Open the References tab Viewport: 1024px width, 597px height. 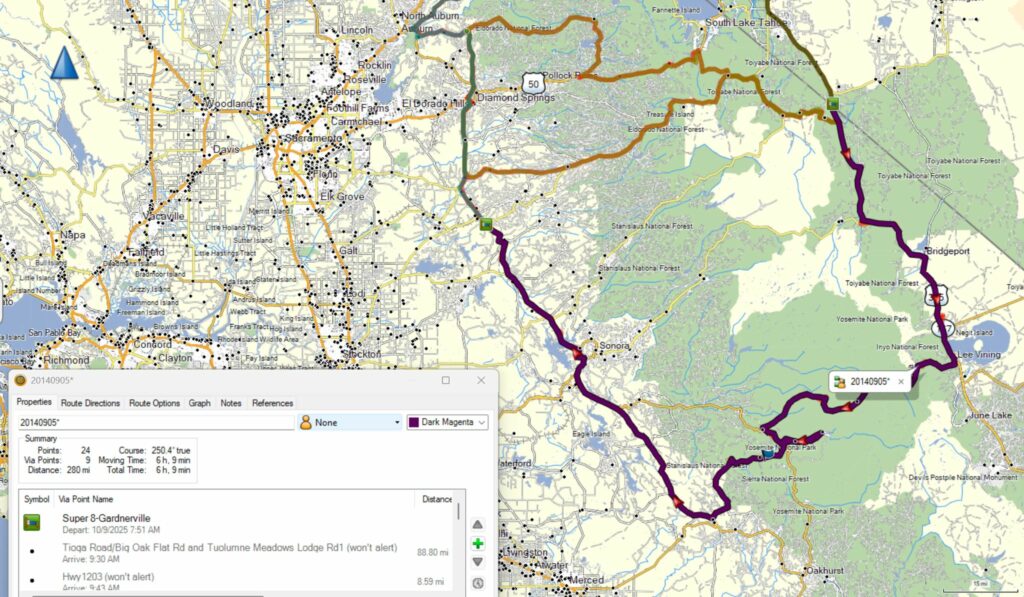[272, 403]
